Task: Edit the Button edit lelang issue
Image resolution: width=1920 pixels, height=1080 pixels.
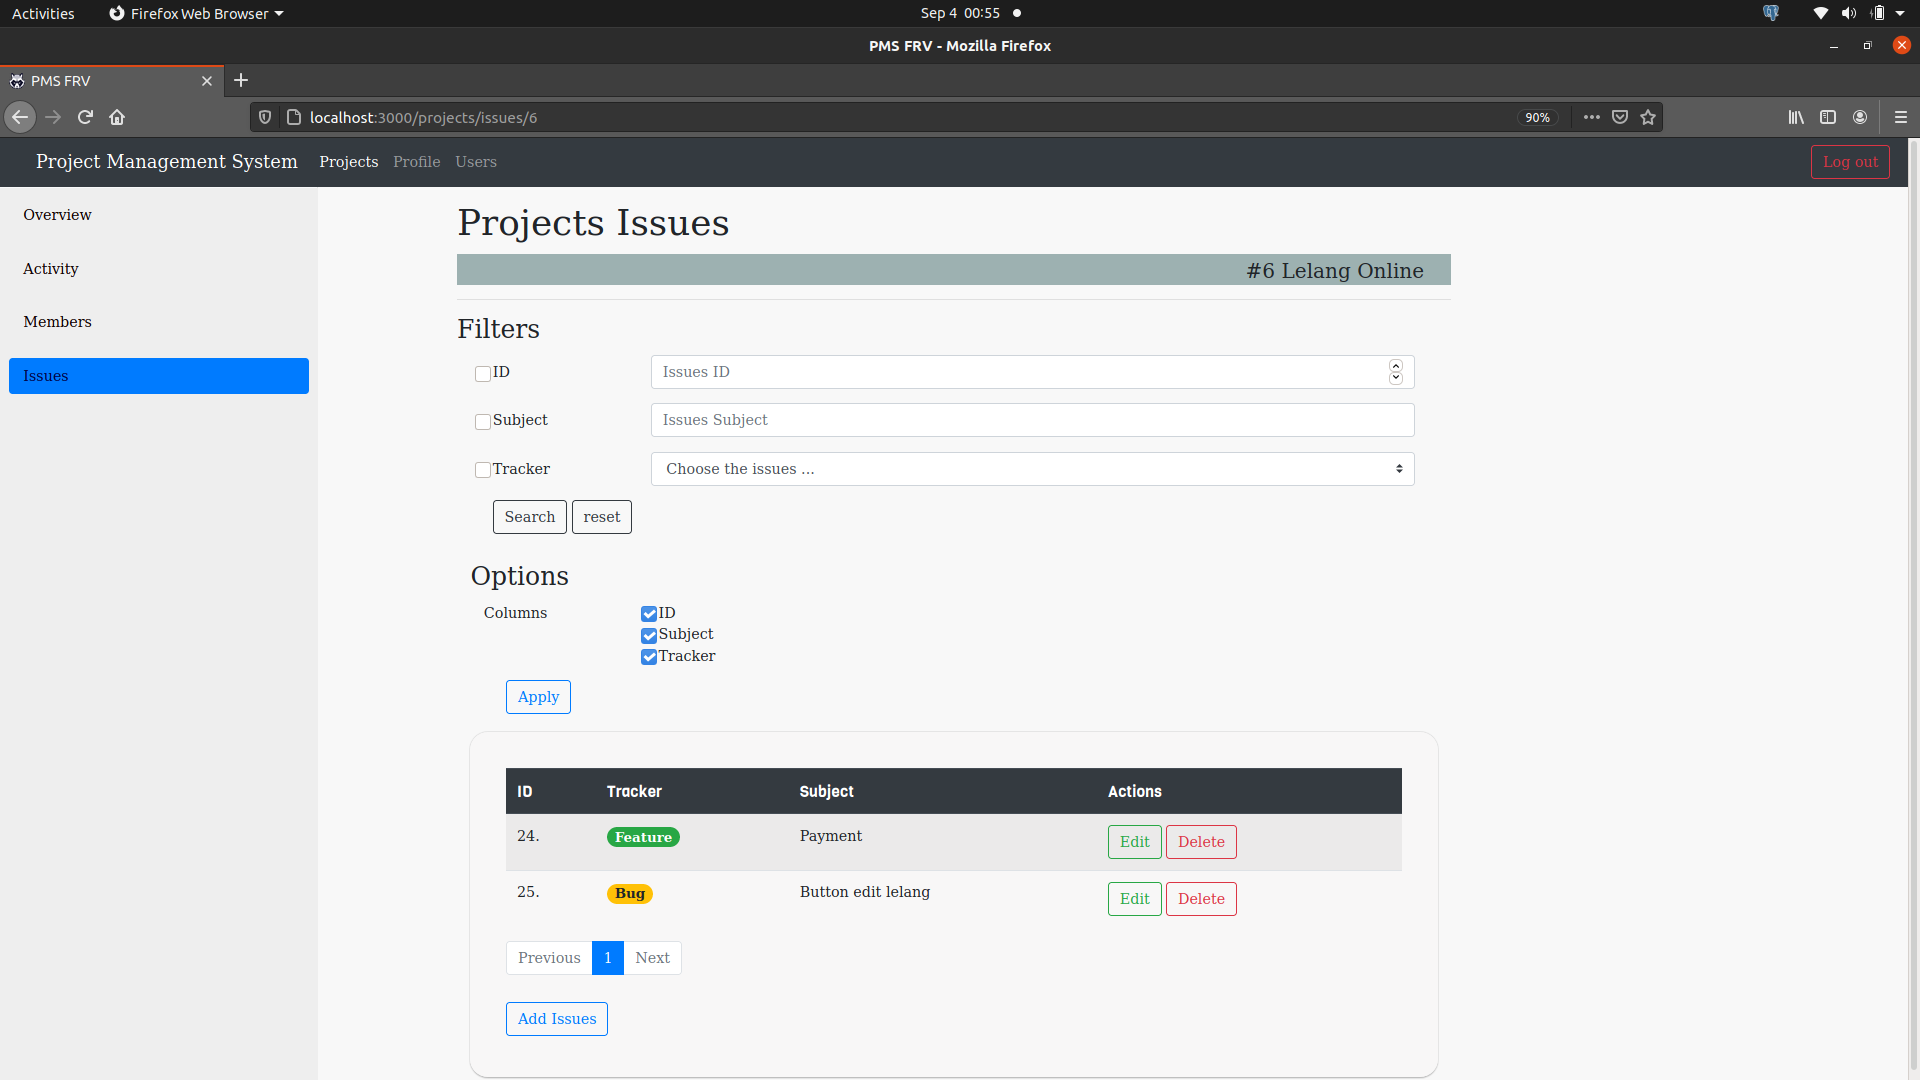Action: [x=1134, y=899]
